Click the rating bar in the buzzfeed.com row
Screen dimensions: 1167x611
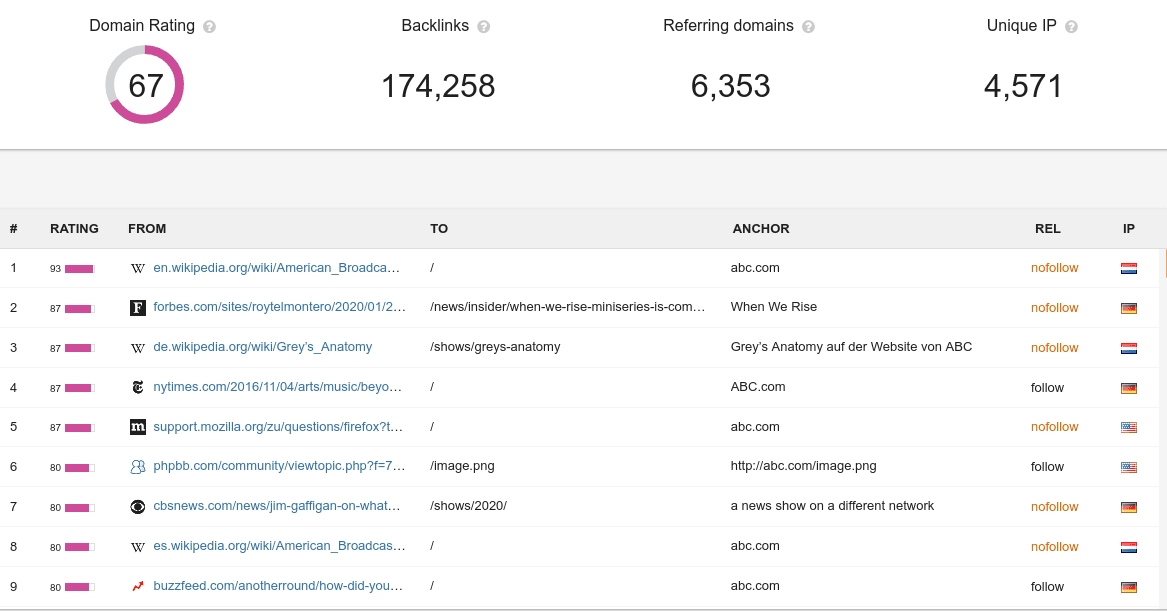click(80, 587)
